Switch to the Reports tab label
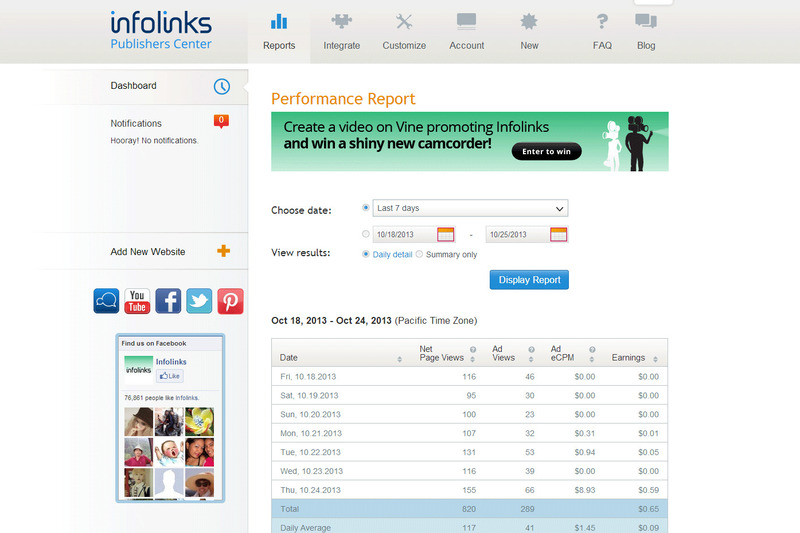The width and height of the screenshot is (800, 533). pyautogui.click(x=279, y=45)
